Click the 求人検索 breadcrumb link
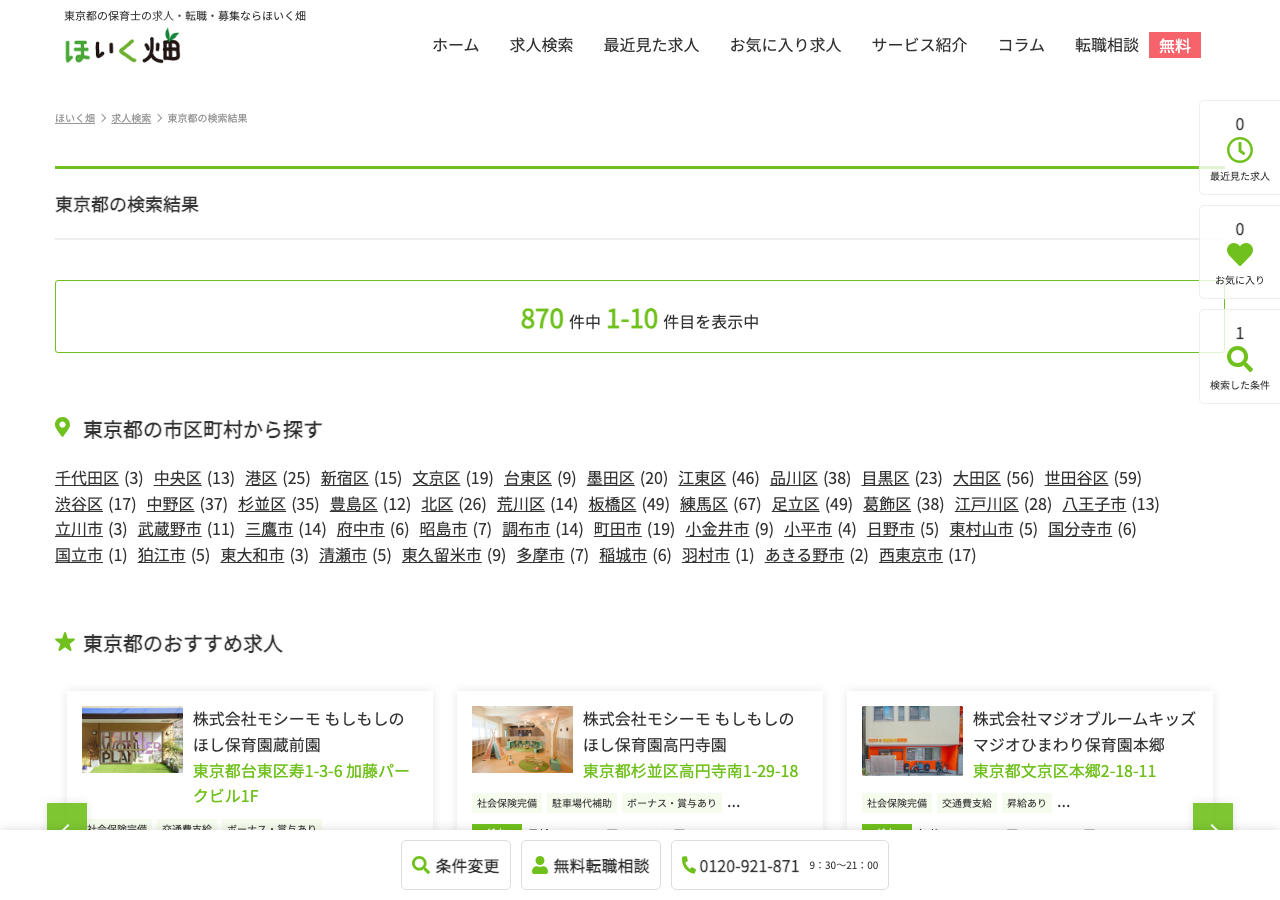This screenshot has width=1280, height=900. click(131, 118)
